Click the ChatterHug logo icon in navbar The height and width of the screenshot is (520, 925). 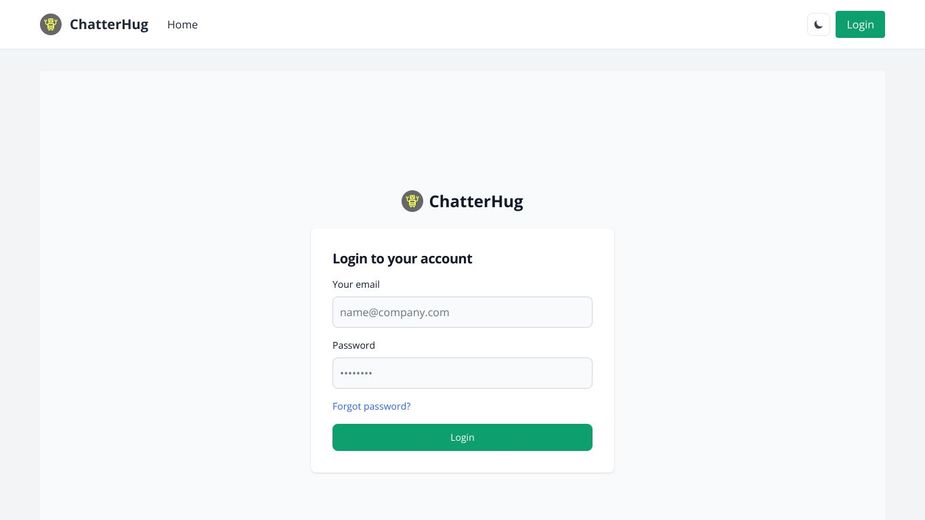point(51,24)
